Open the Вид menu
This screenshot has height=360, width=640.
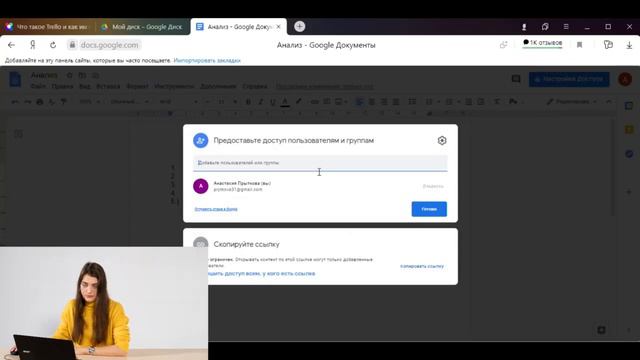click(84, 87)
